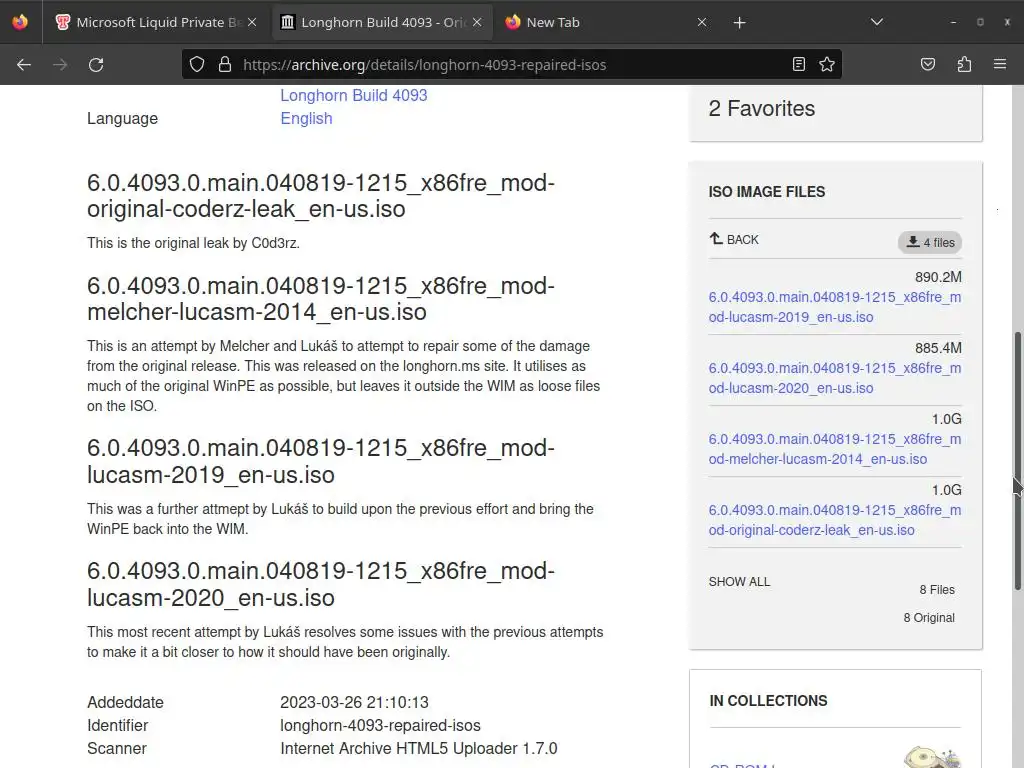The width and height of the screenshot is (1024, 768).
Task: Open the English language link
Action: (x=306, y=118)
